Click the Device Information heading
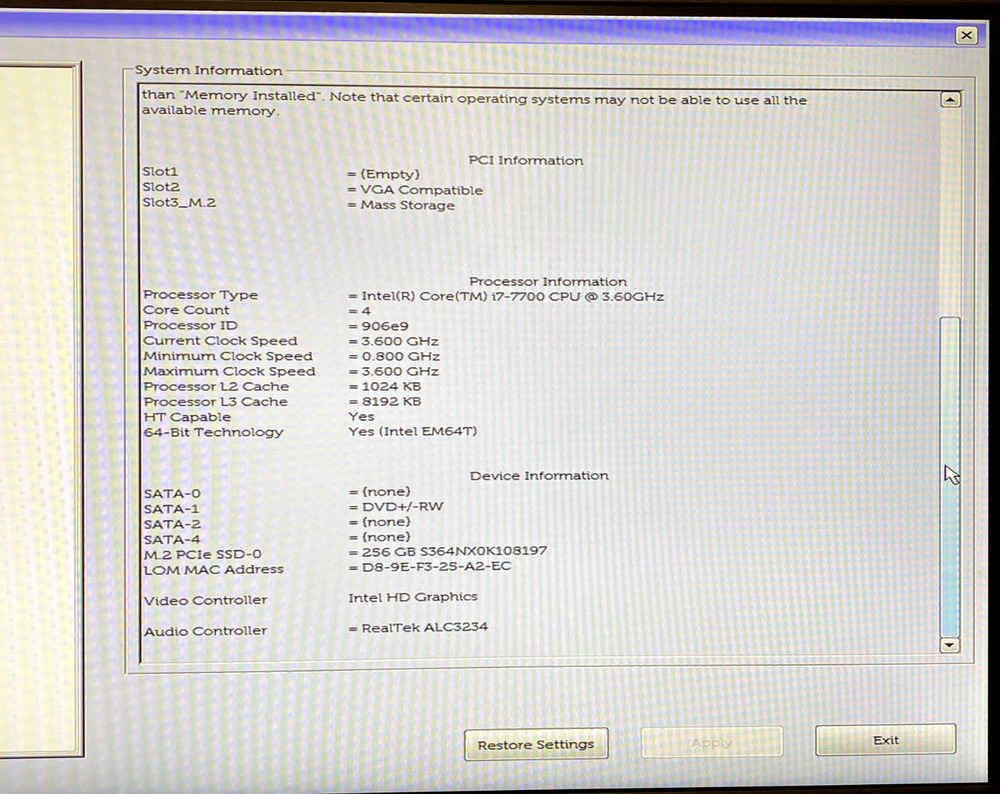 (540, 476)
